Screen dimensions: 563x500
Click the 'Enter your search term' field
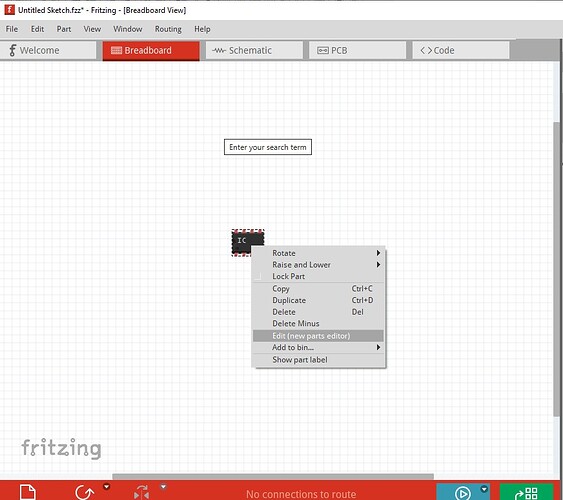[268, 147]
